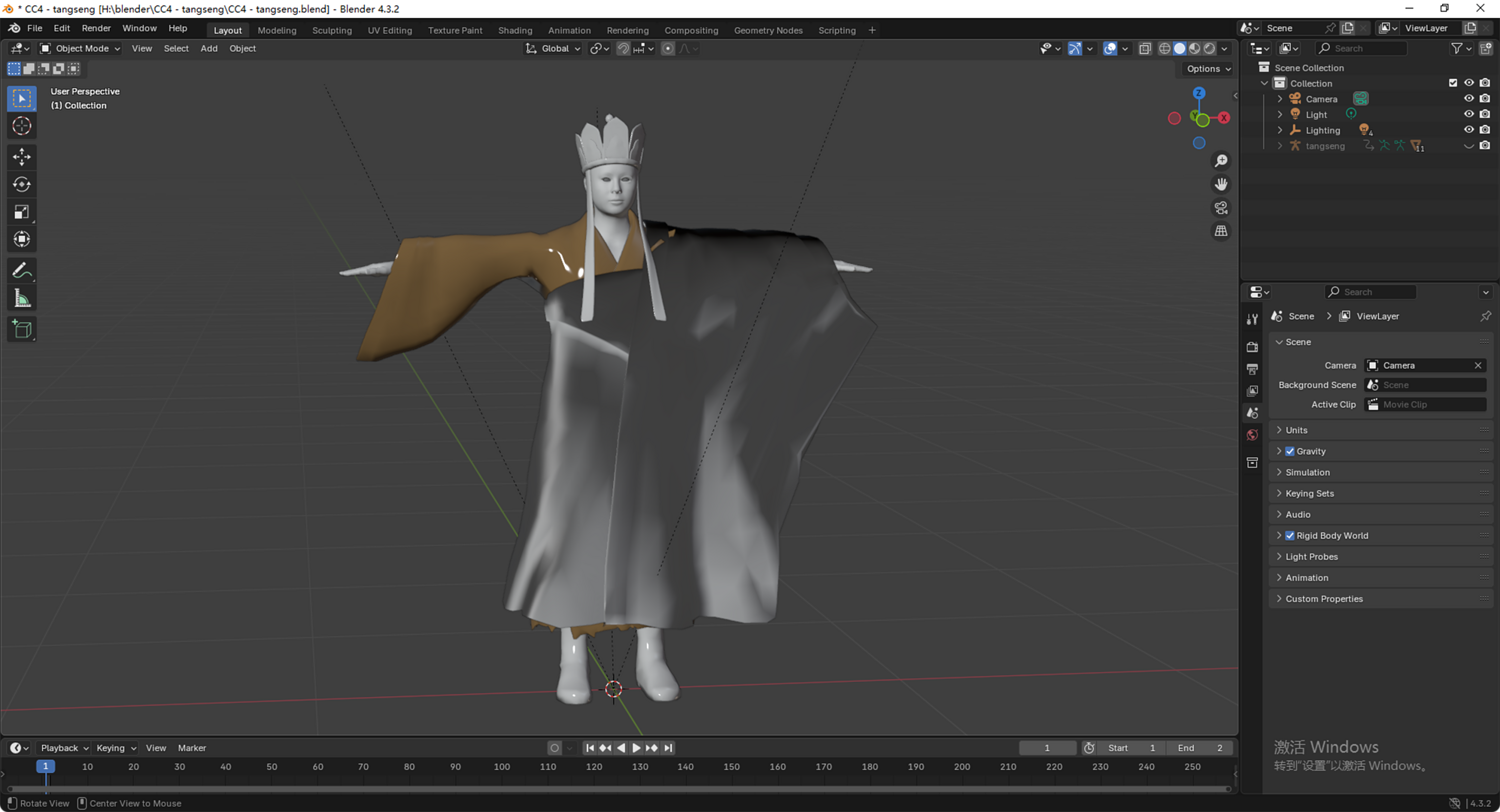Click the viewport pan hand icon

[x=1221, y=184]
